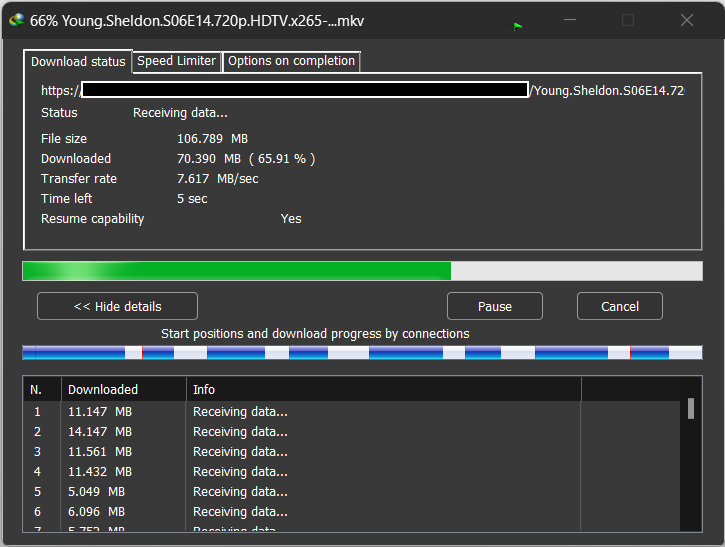Select connection row with 6.096 MB
Screen dimensions: 725x547
pyautogui.click(x=351, y=511)
